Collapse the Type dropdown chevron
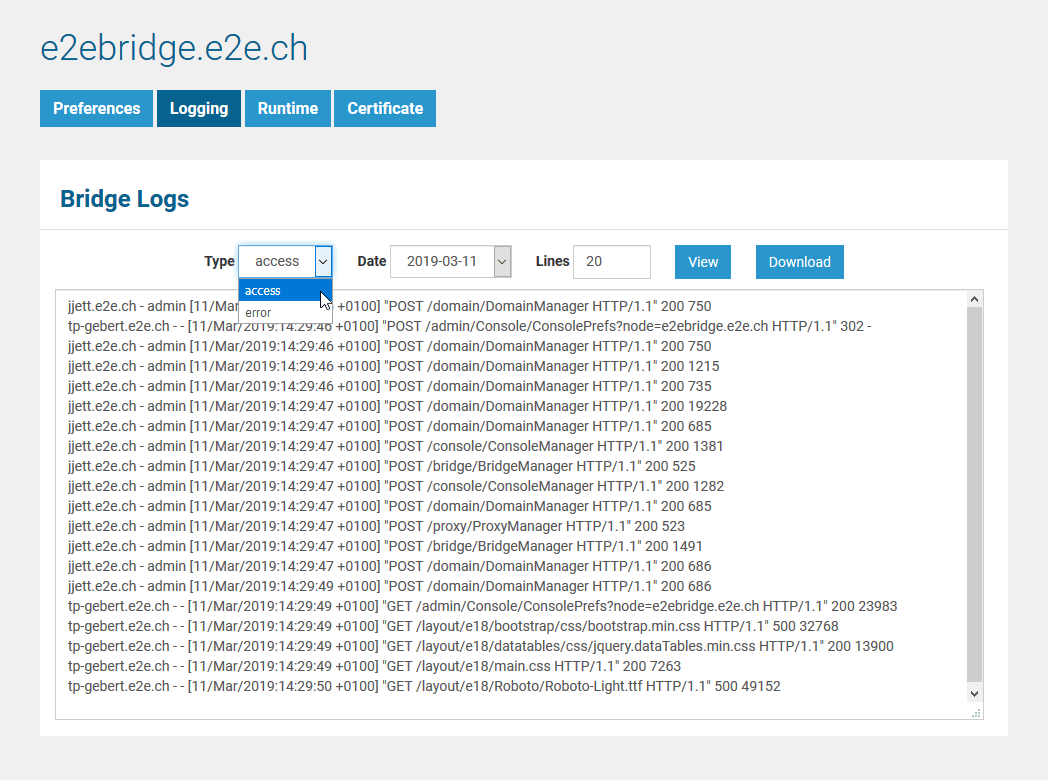The image size is (1048, 780). click(323, 261)
